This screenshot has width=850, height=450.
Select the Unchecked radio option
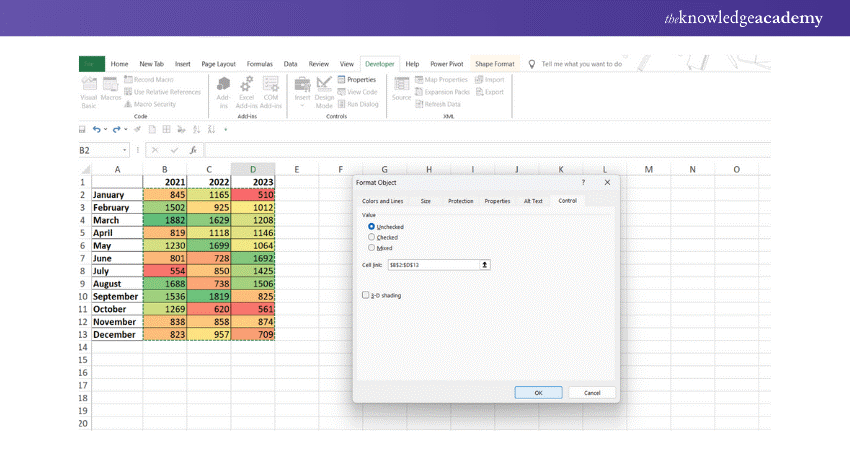coord(372,227)
